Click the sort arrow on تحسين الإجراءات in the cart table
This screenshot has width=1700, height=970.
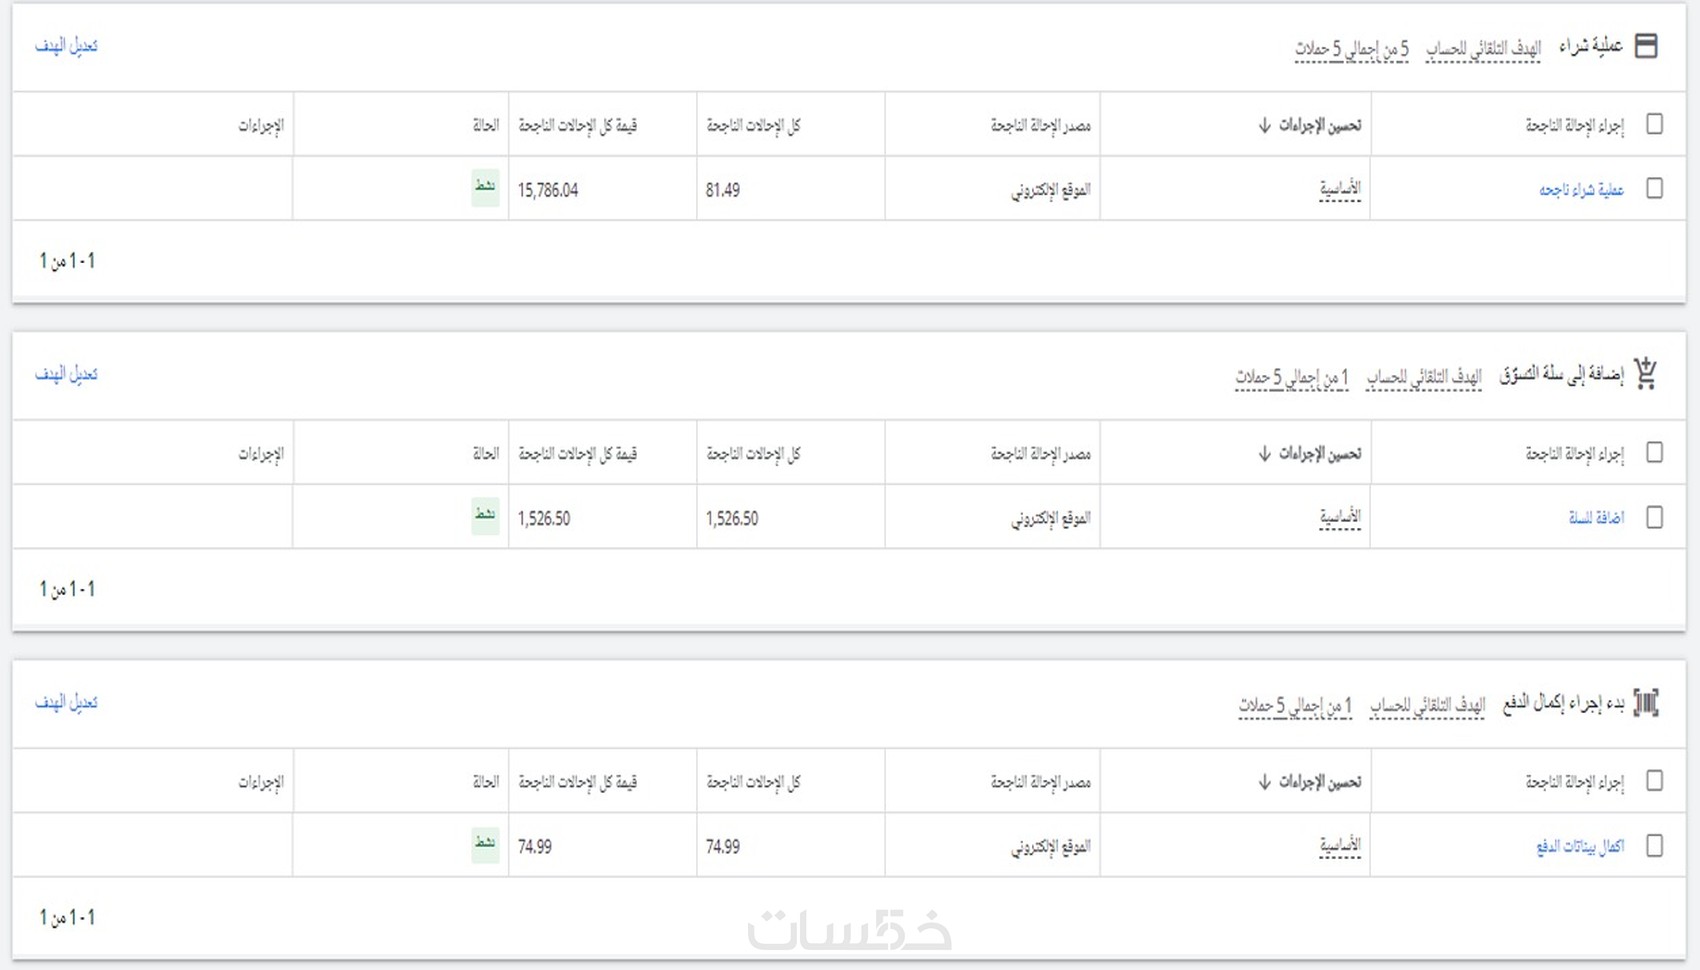click(x=1264, y=454)
